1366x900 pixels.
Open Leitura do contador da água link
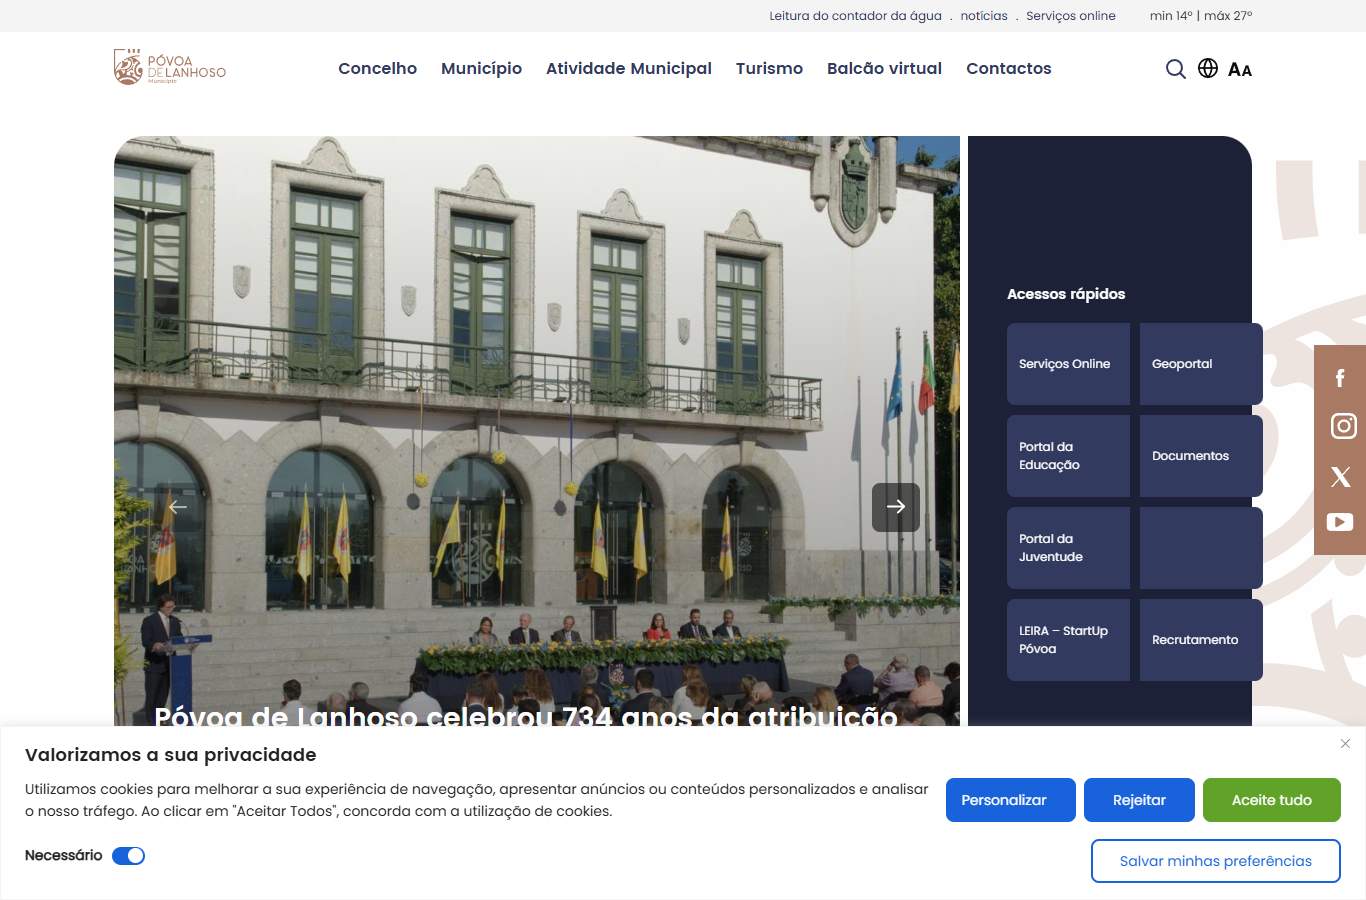pos(856,16)
